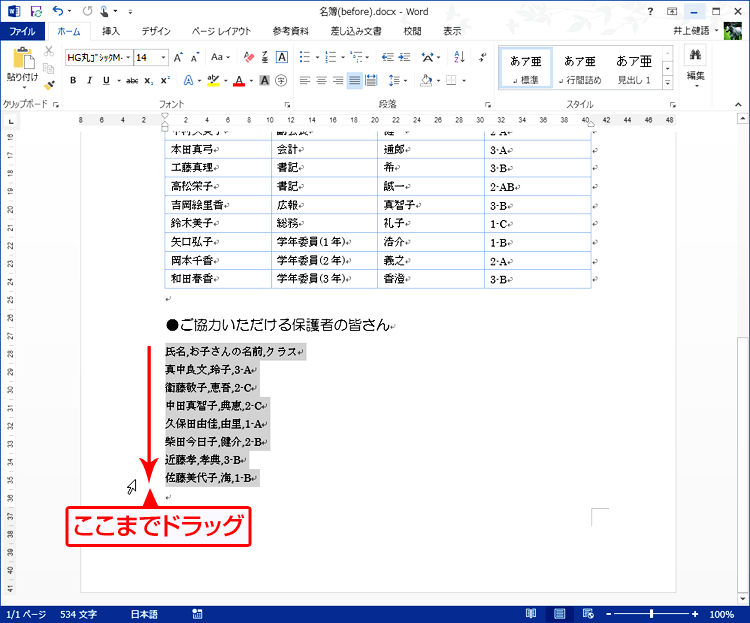Click the Save icon in quick access toolbar

click(36, 11)
